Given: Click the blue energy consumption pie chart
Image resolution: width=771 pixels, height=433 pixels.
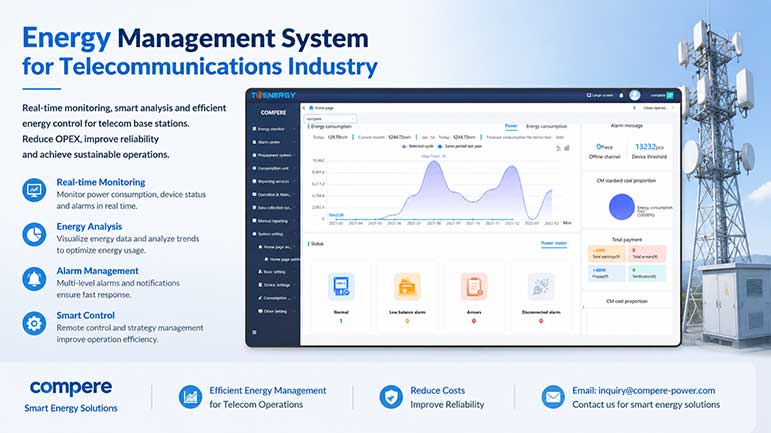Looking at the screenshot, I should tap(622, 206).
